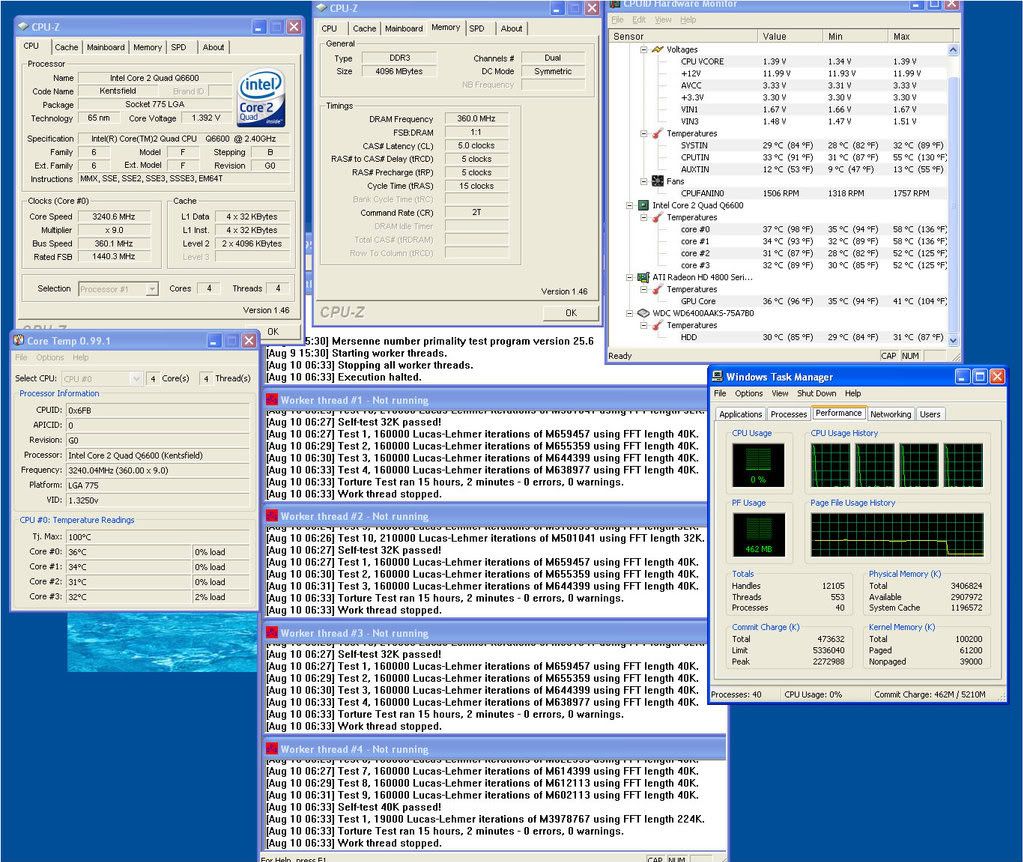Open the Options menu in Task Manager
Viewport: 1023px width, 862px height.
click(x=748, y=393)
